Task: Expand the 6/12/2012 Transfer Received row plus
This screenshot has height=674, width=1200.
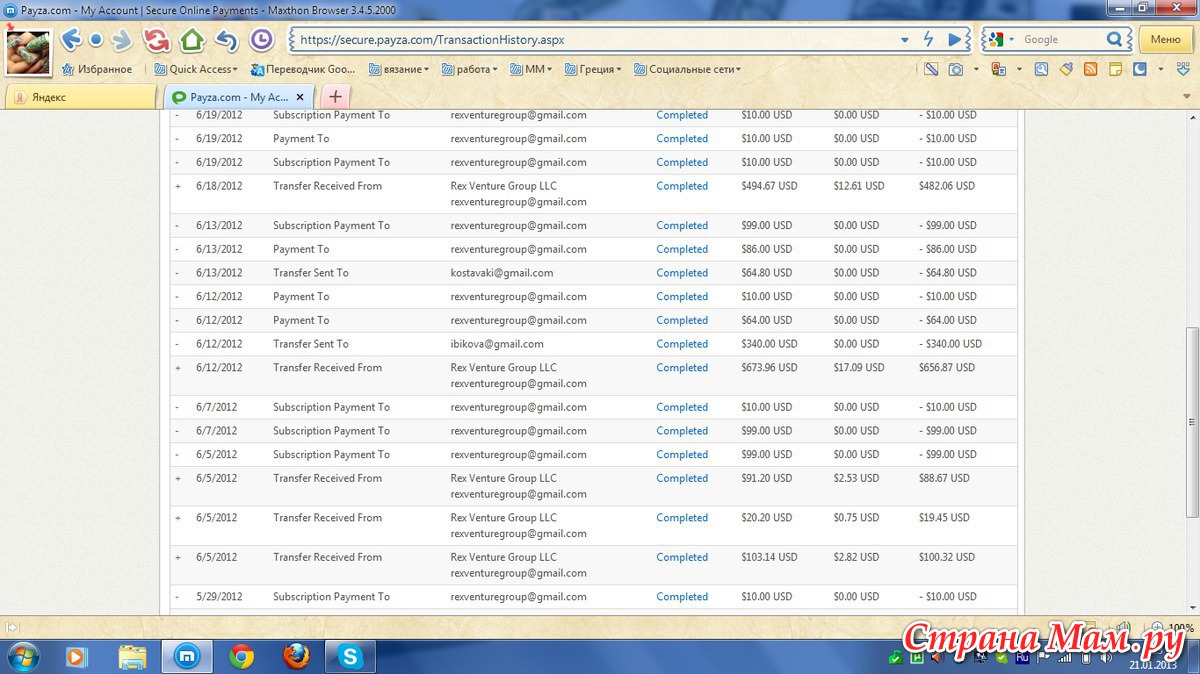Action: coord(178,368)
